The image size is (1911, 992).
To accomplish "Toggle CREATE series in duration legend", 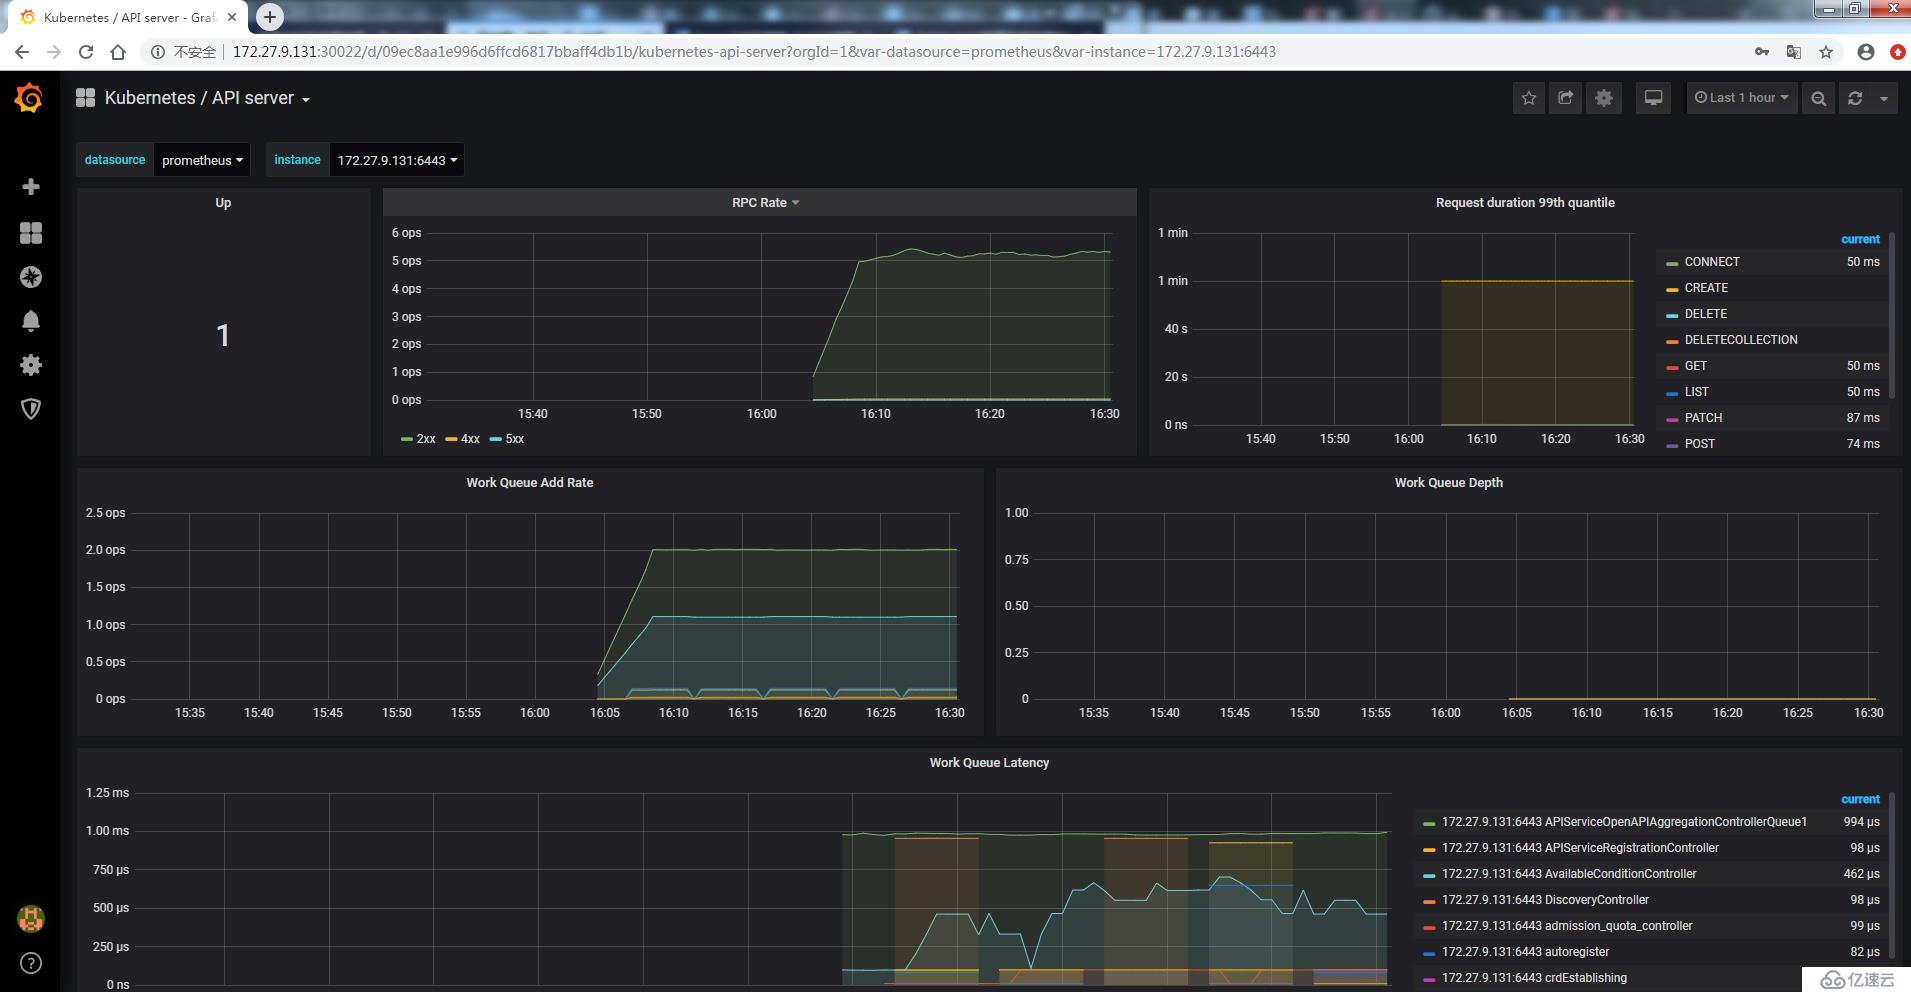I will coord(1706,288).
